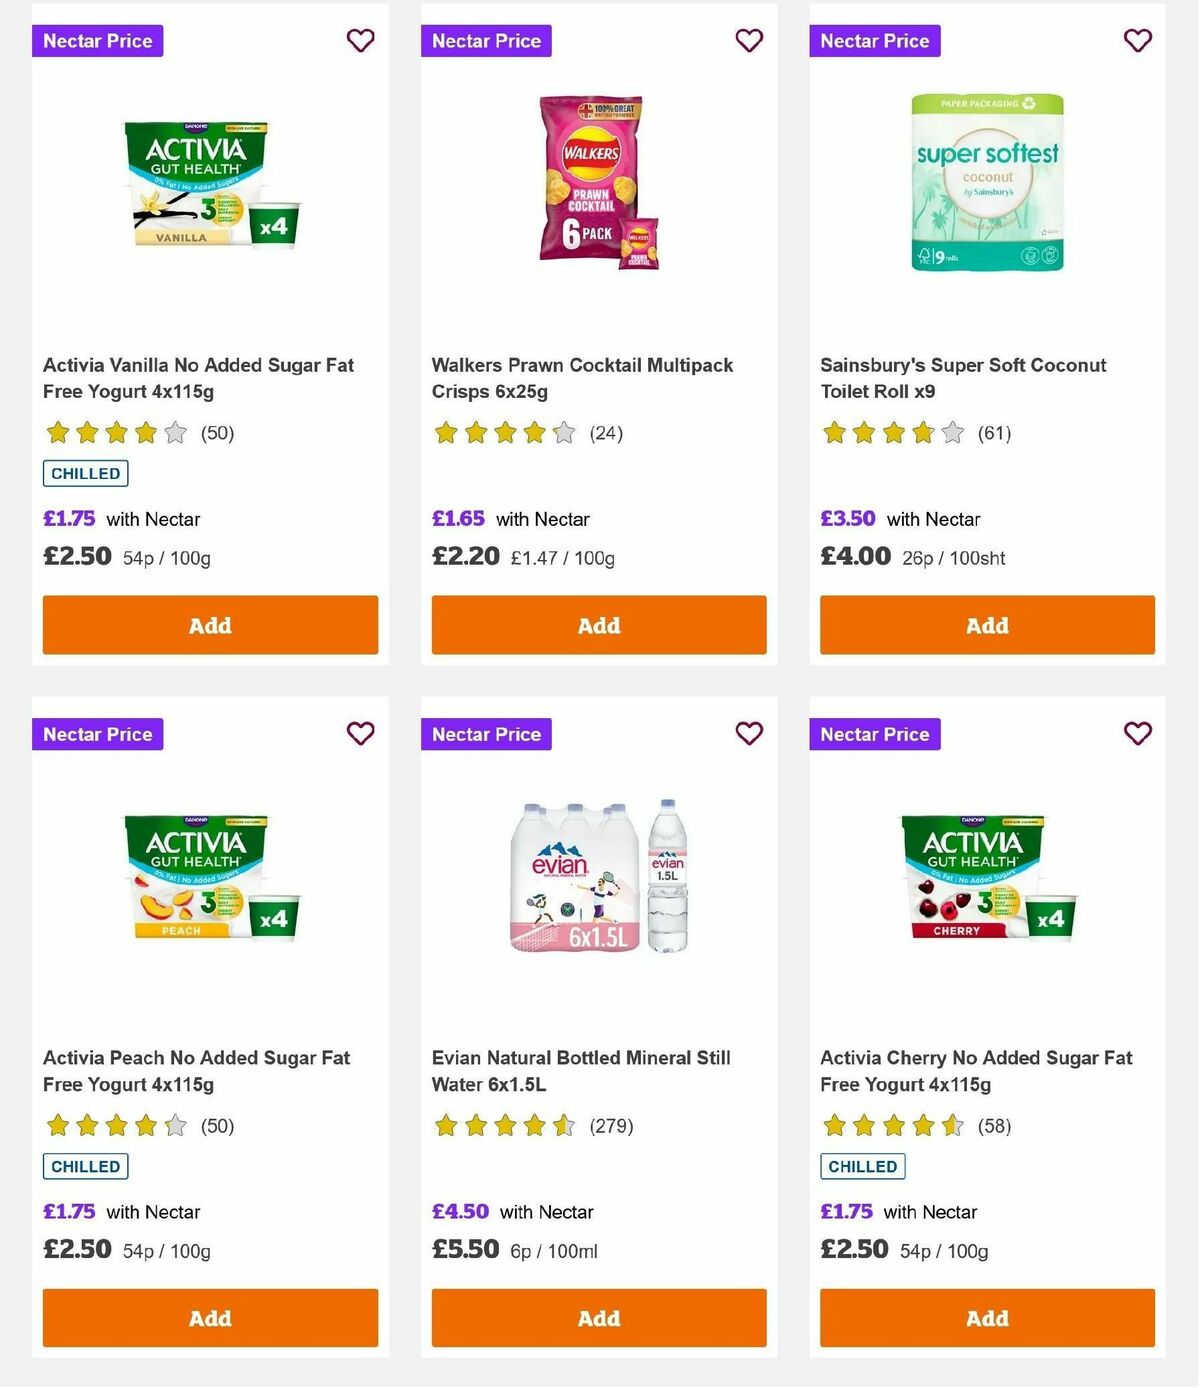This screenshot has height=1388, width=1200.
Task: Click the heart icon on Activia Cherry yogurt
Action: point(1137,733)
